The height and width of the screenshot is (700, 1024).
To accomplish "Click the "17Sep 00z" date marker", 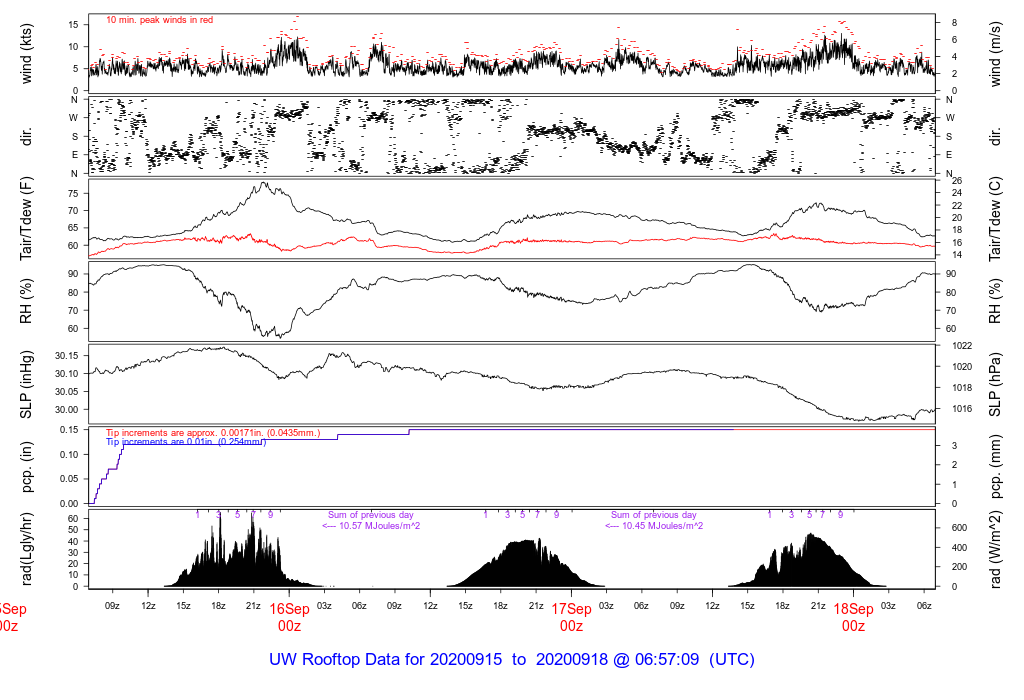I will (571, 617).
